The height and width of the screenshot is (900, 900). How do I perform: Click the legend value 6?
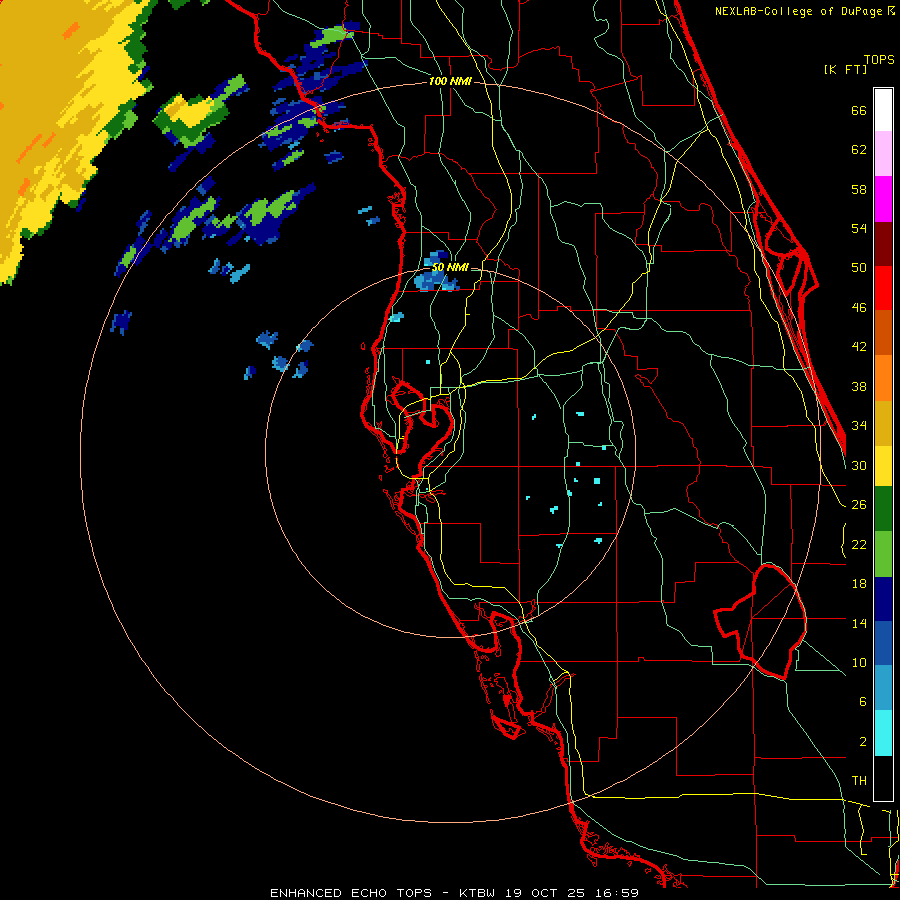(862, 702)
